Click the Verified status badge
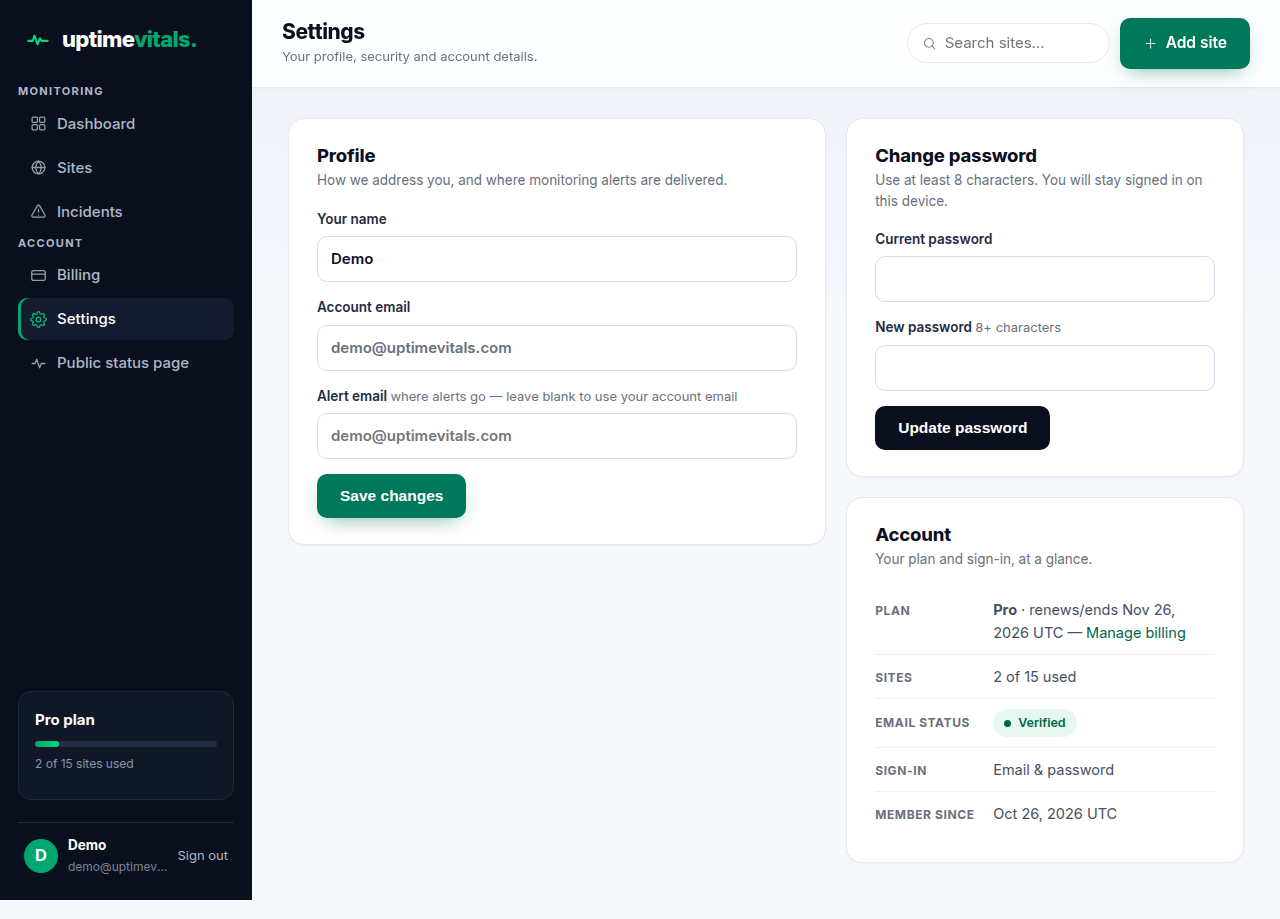Image resolution: width=1280 pixels, height=919 pixels. pos(1035,723)
